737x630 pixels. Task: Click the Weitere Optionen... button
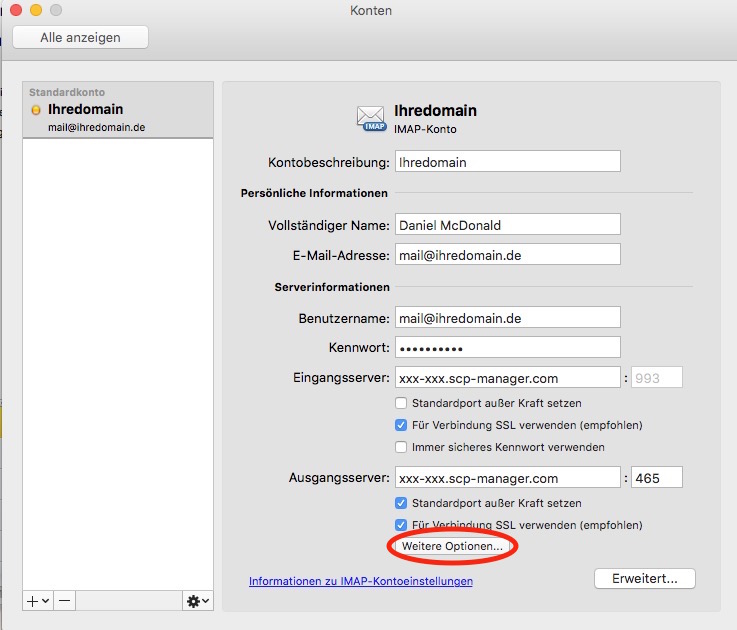tap(452, 547)
